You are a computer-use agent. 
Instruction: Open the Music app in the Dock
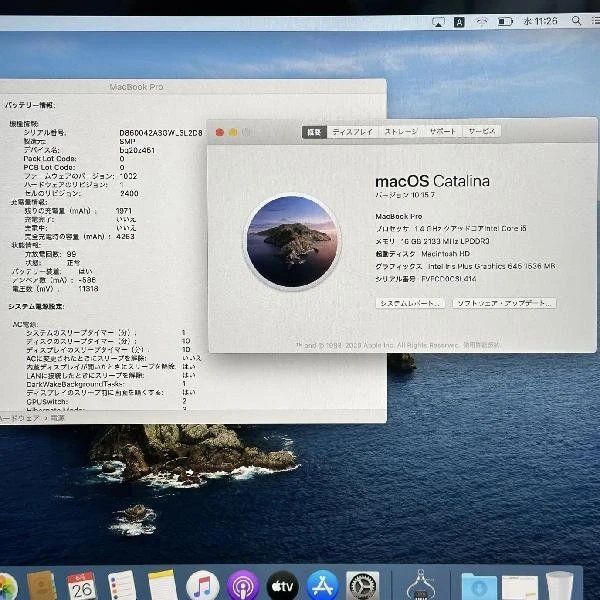tap(203, 585)
